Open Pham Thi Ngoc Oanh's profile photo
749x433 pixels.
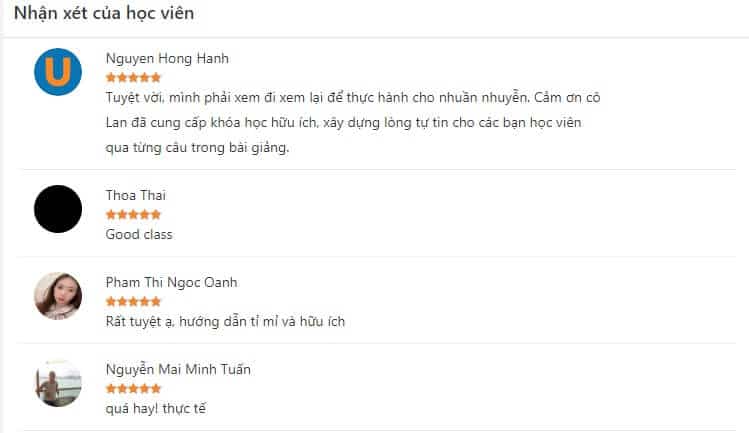pyautogui.click(x=58, y=296)
